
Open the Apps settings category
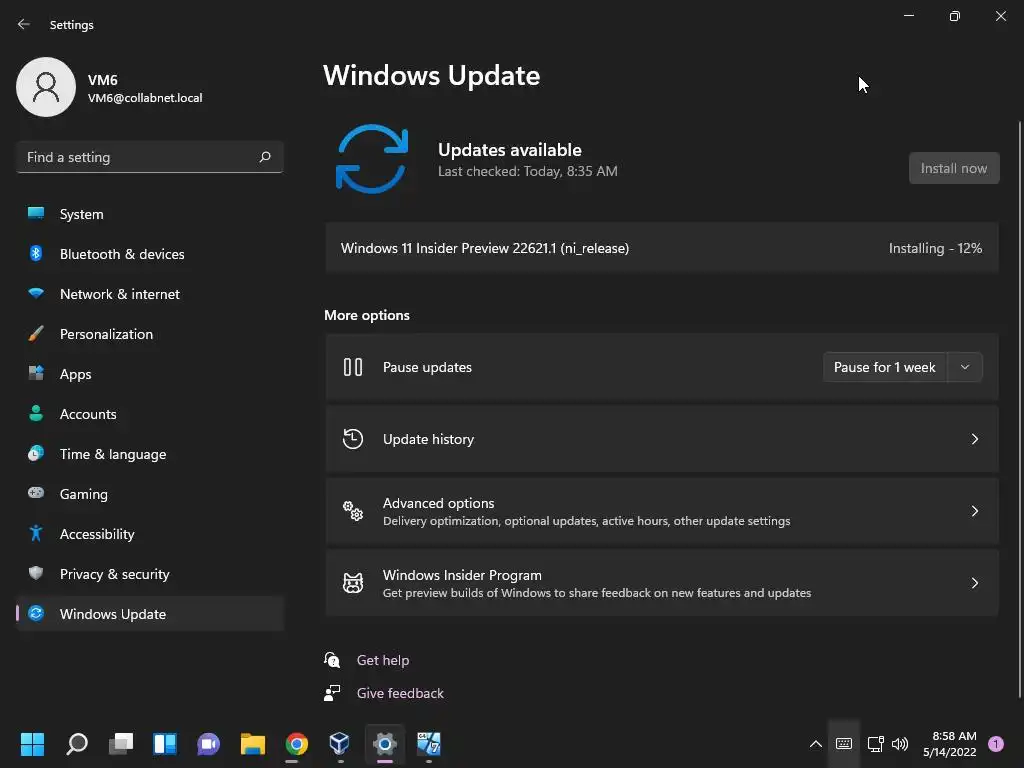(150, 374)
